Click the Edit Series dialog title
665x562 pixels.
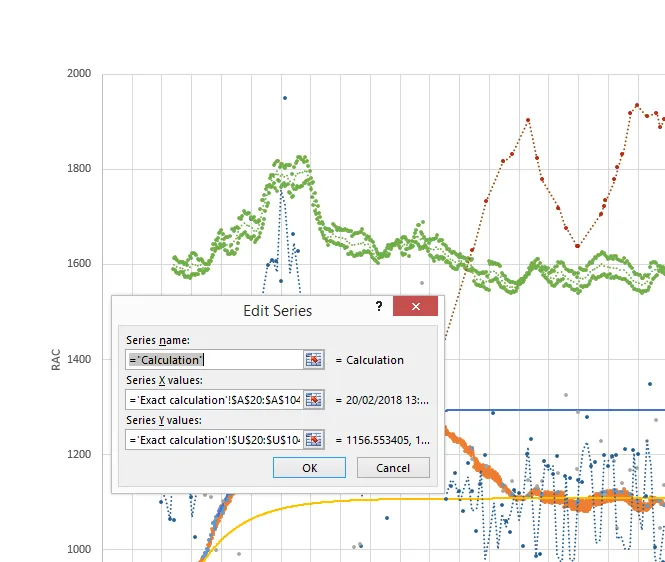point(277,311)
